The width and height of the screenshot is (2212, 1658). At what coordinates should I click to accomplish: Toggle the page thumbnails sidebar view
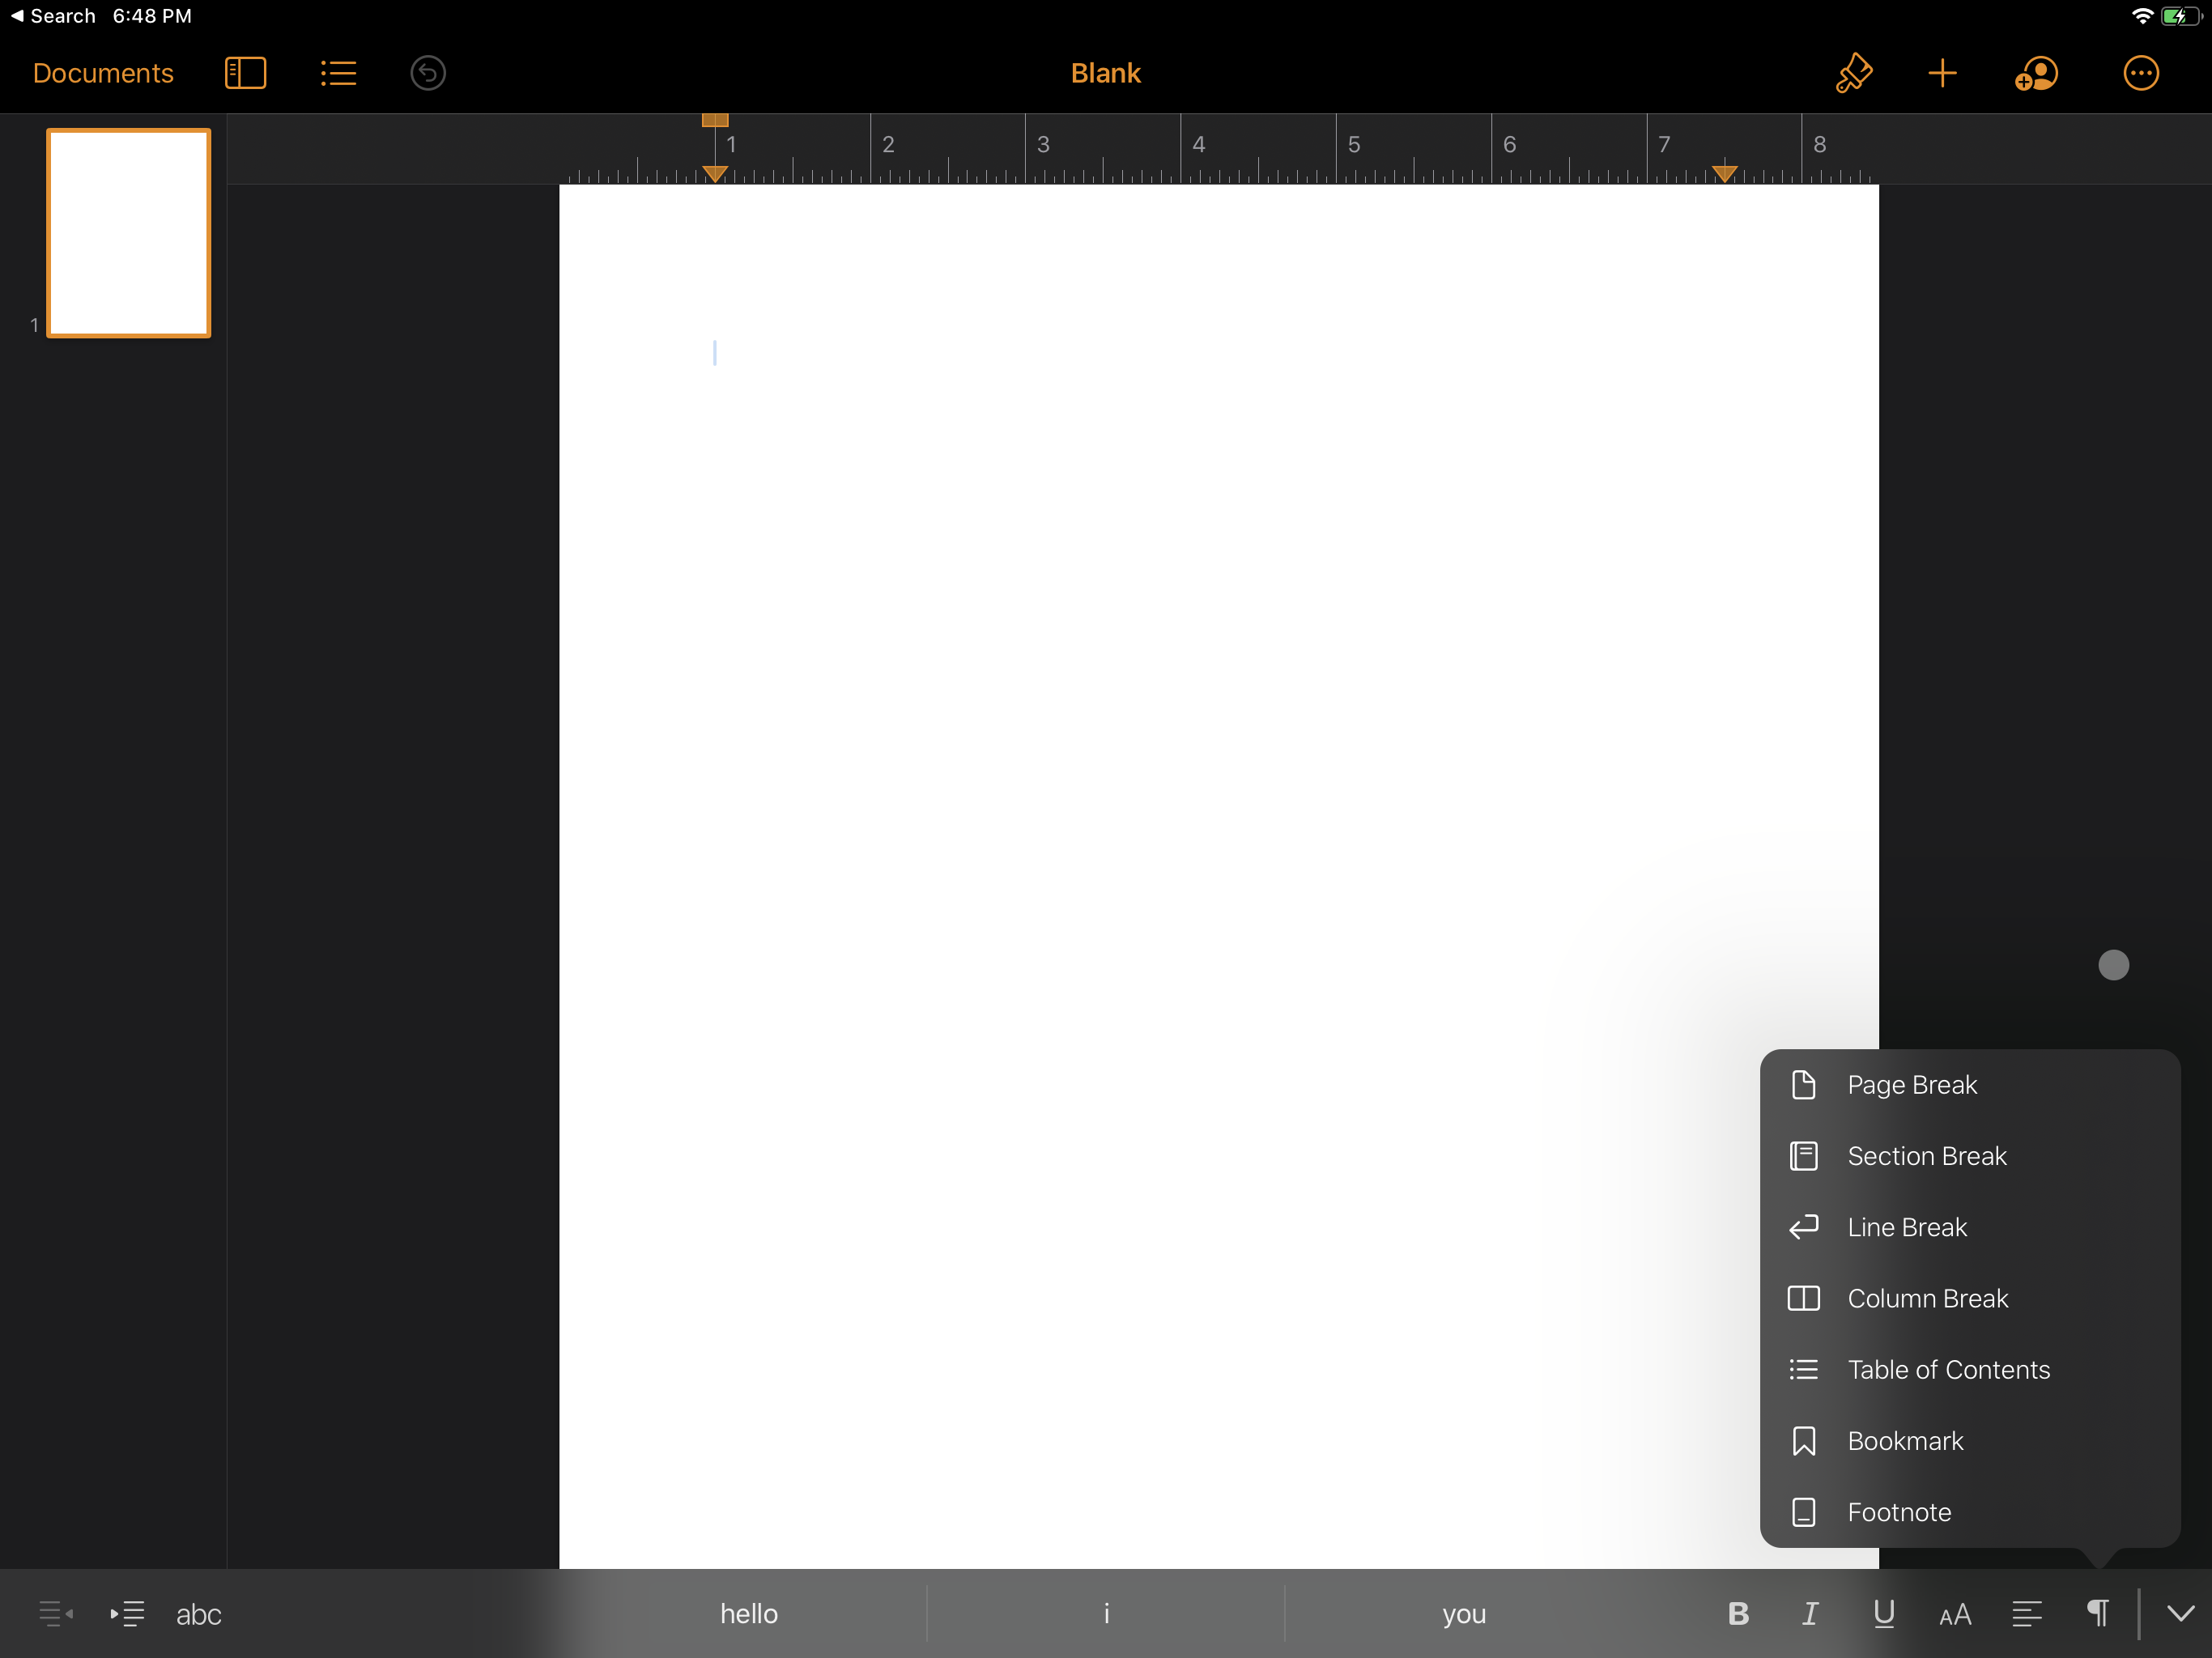245,73
